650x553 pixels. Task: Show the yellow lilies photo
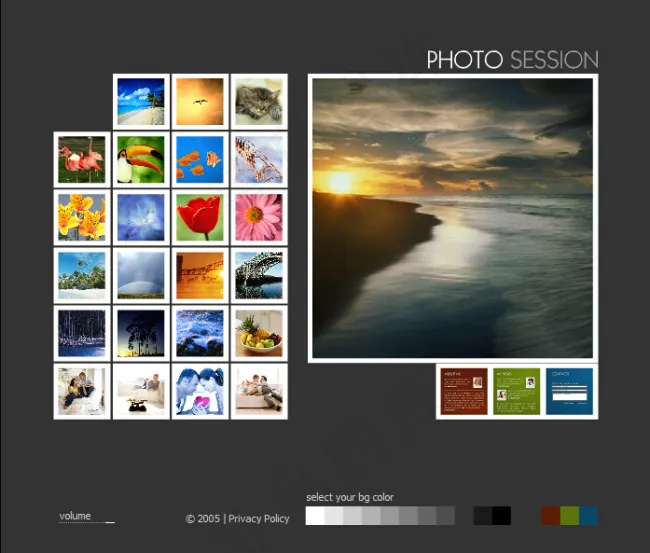[x=82, y=218]
